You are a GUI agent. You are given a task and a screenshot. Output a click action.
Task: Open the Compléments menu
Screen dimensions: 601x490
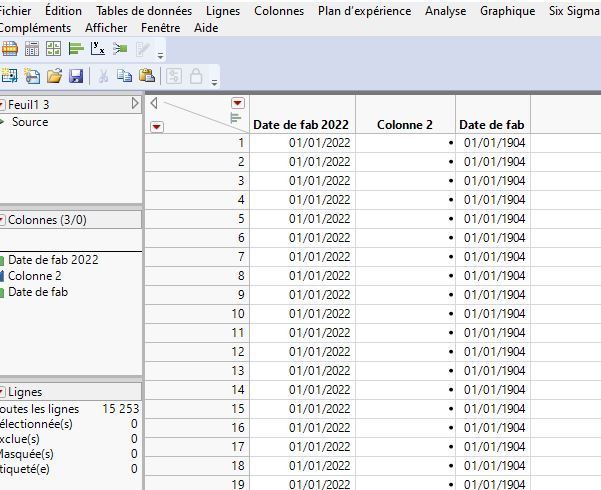click(x=35, y=28)
